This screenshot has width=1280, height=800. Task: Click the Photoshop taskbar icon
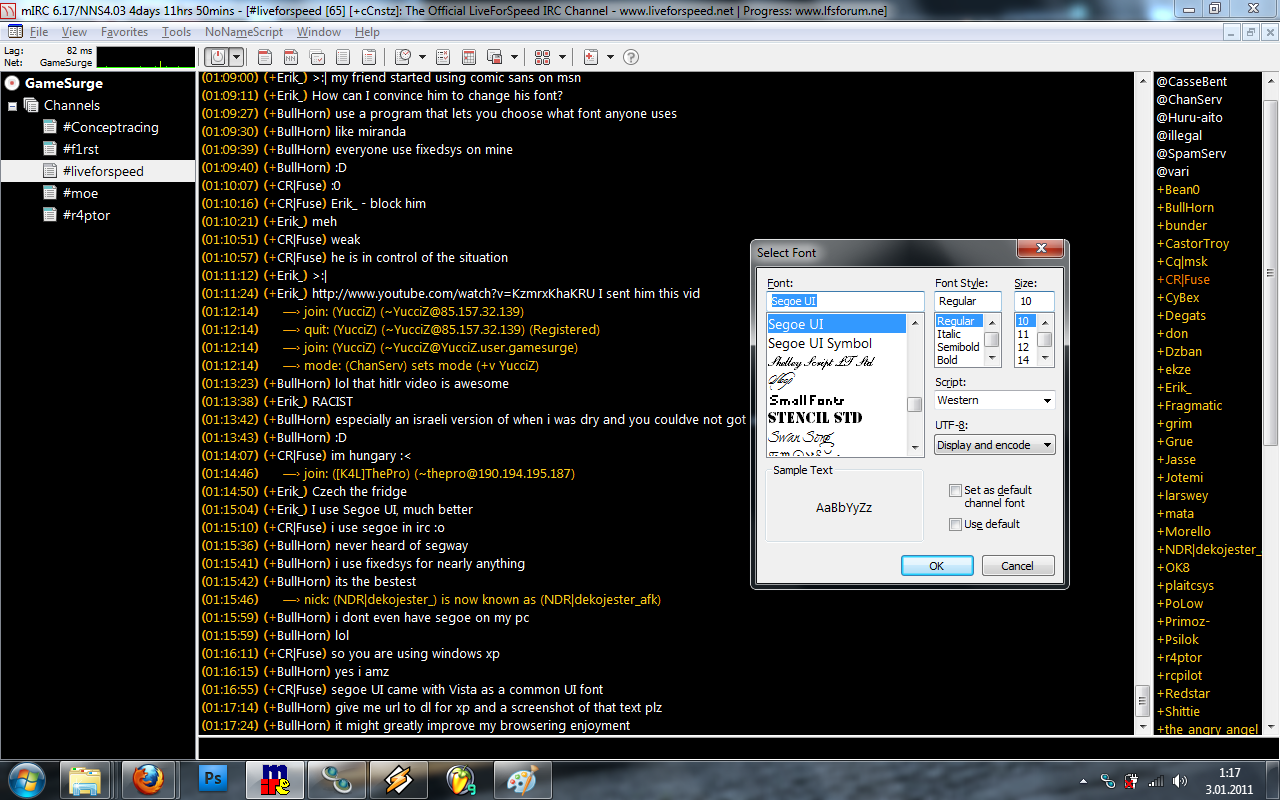[x=212, y=778]
